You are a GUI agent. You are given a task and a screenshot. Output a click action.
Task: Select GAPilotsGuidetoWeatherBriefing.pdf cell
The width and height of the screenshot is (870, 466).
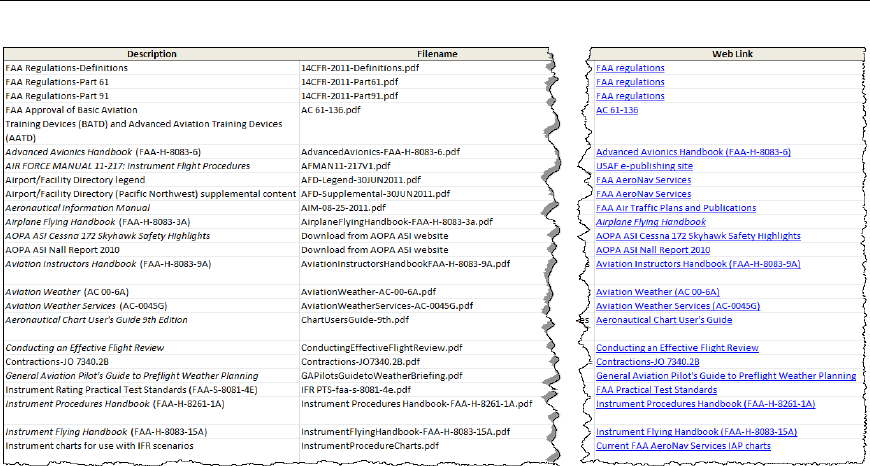(381, 376)
